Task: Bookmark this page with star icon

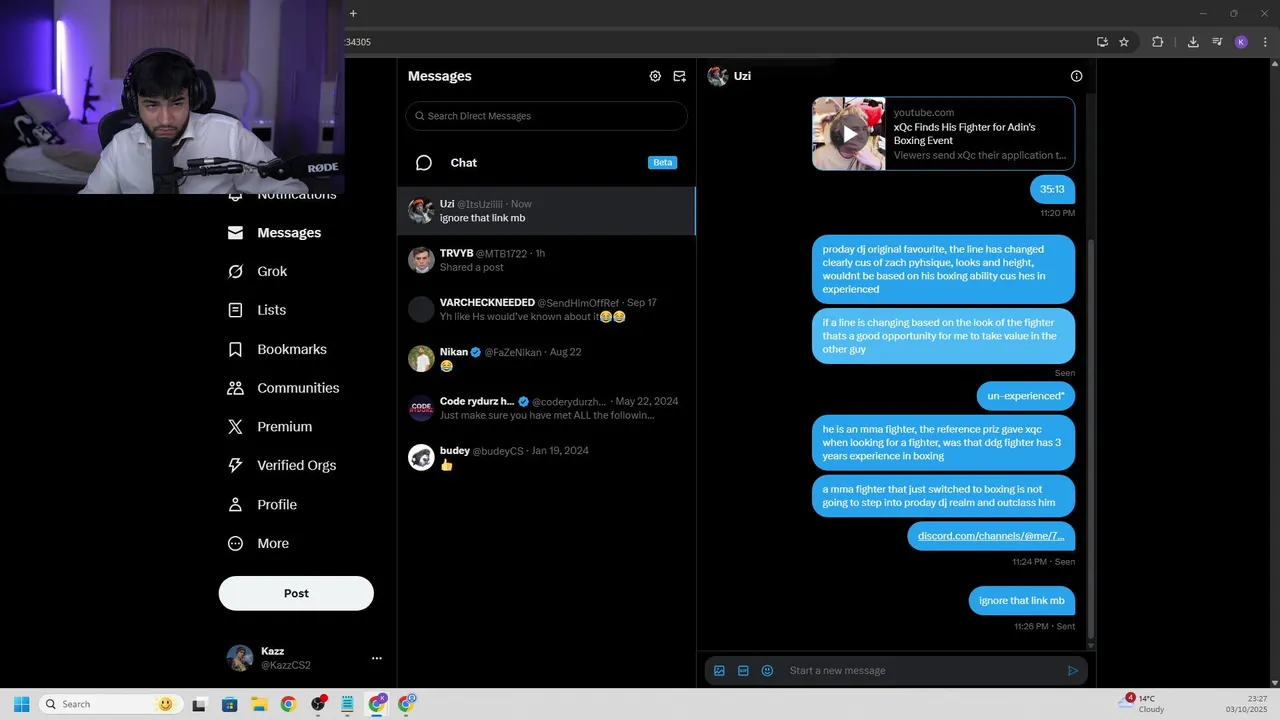Action: click(x=1124, y=42)
